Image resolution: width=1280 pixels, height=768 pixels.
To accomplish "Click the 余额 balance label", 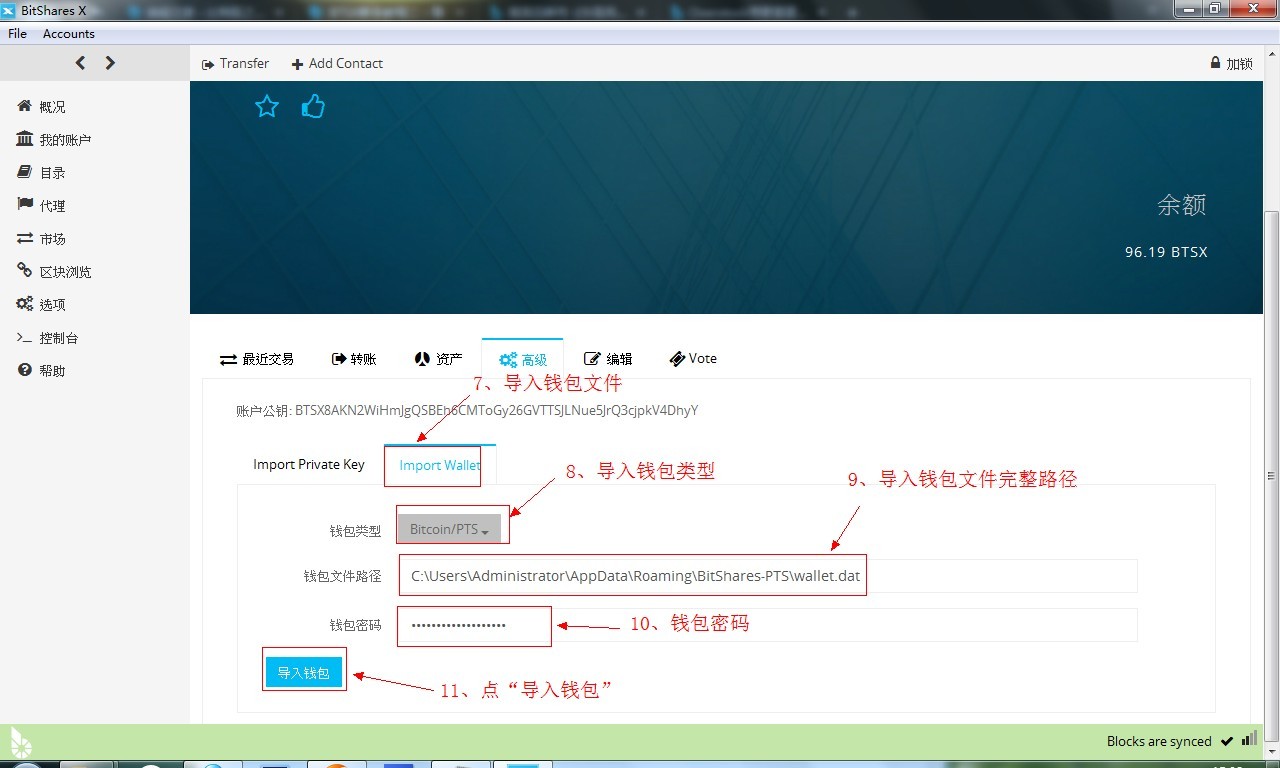I will click(x=1182, y=205).
